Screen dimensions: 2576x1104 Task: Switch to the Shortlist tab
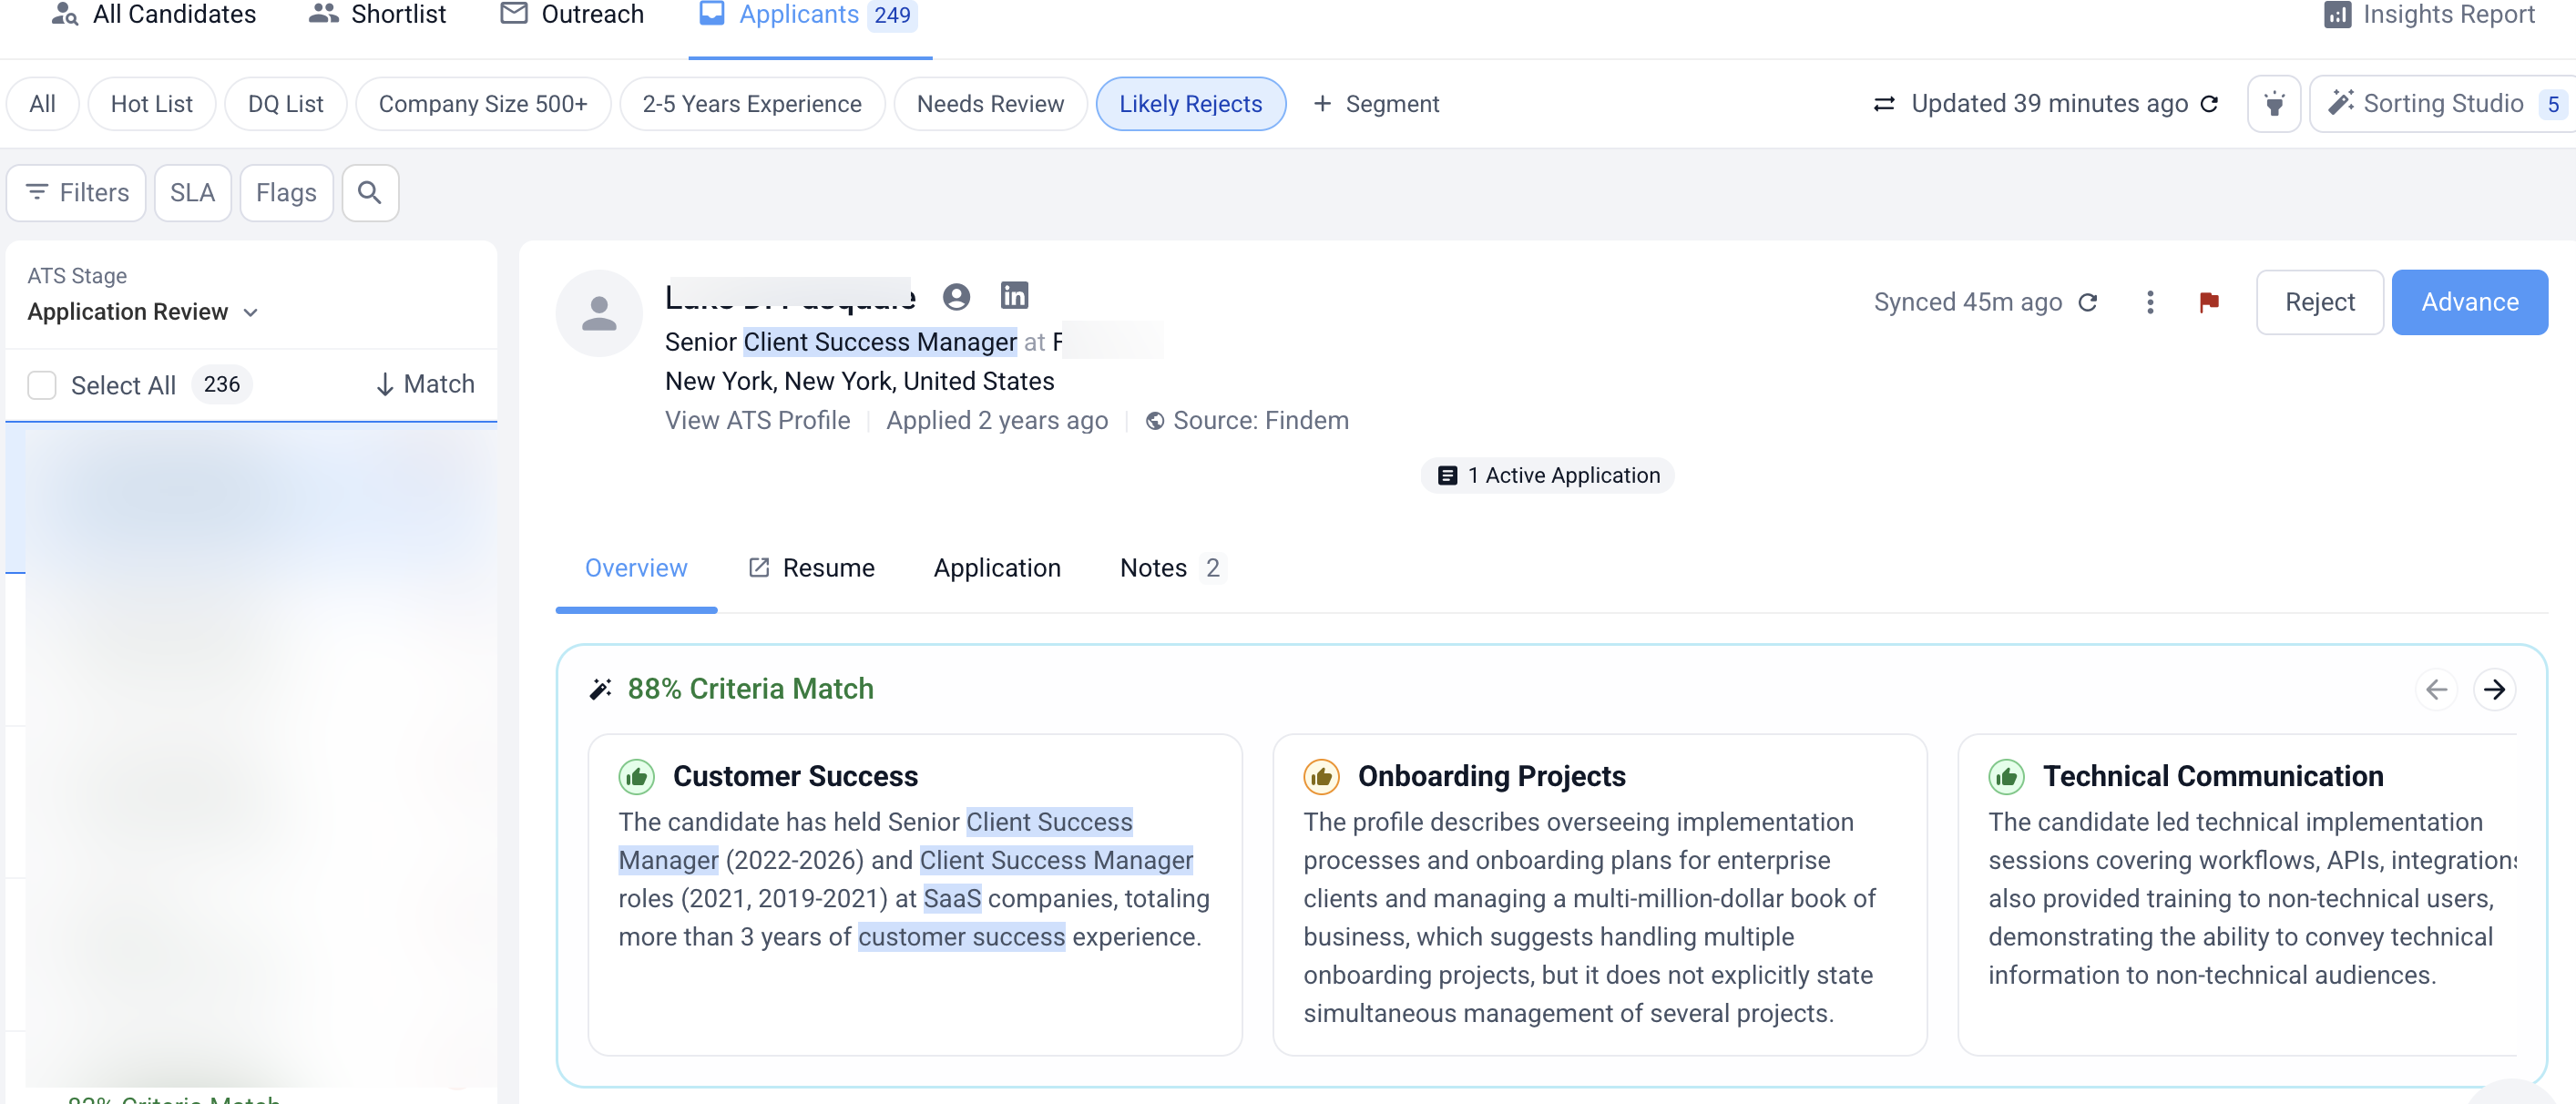[377, 15]
